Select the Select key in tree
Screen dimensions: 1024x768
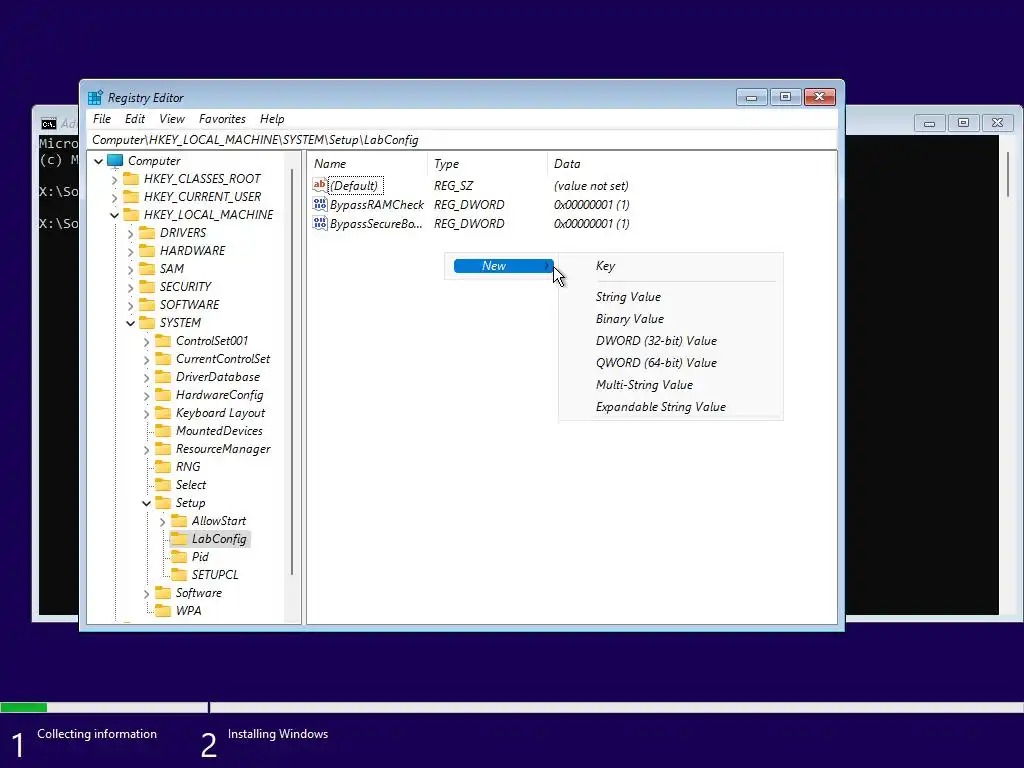click(191, 485)
